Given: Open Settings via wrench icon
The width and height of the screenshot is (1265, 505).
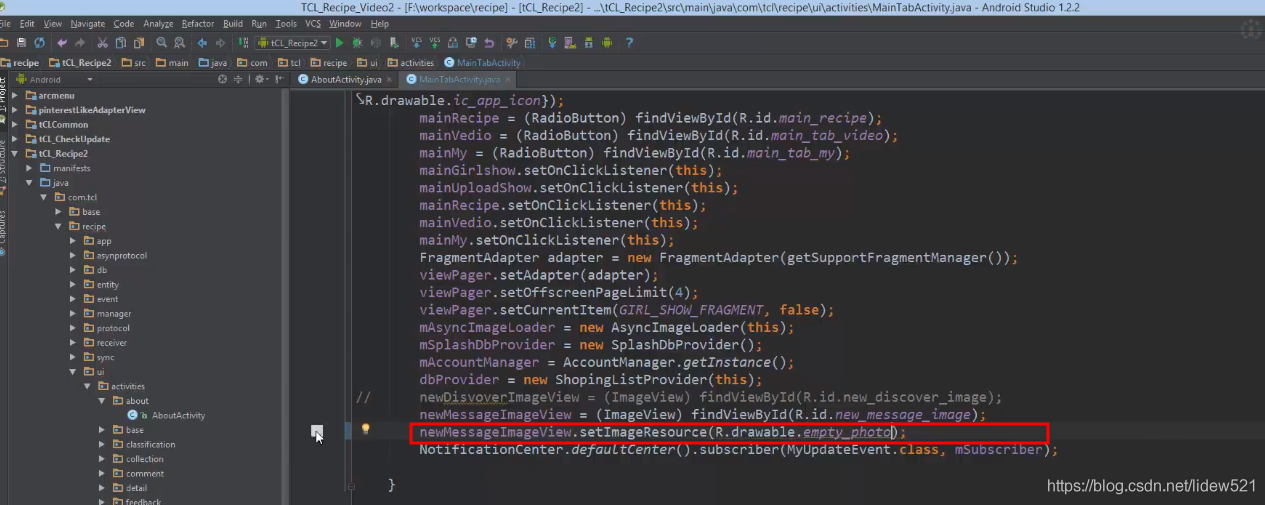Looking at the screenshot, I should coord(511,43).
